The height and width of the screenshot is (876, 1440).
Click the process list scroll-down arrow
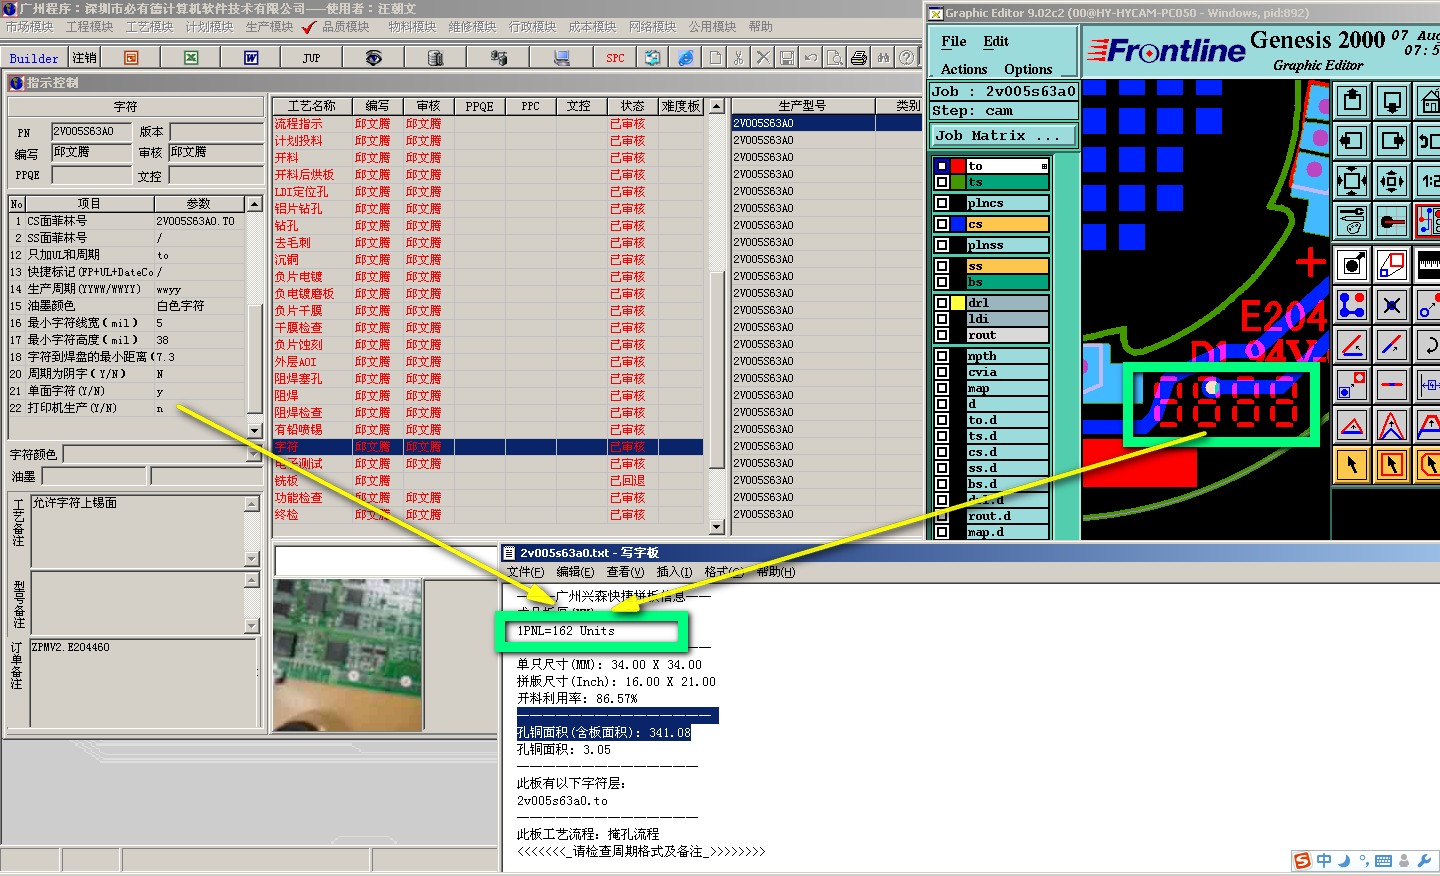click(716, 527)
